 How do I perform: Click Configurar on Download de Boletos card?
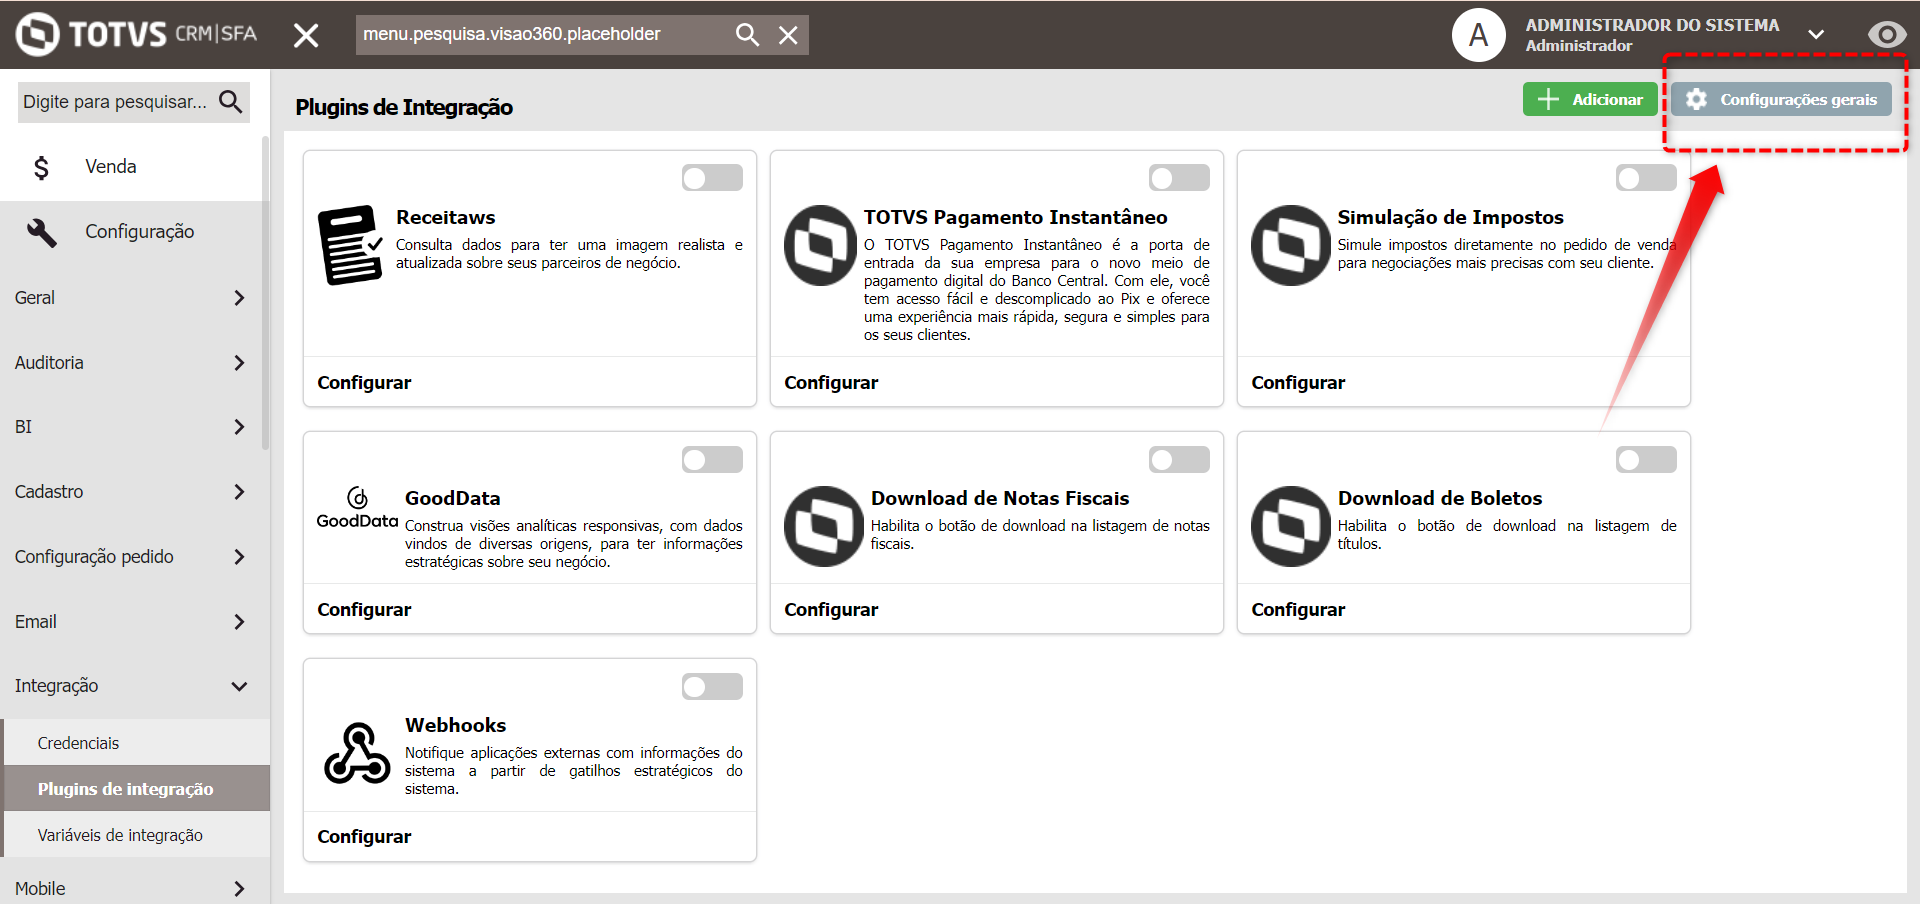pyautogui.click(x=1298, y=610)
